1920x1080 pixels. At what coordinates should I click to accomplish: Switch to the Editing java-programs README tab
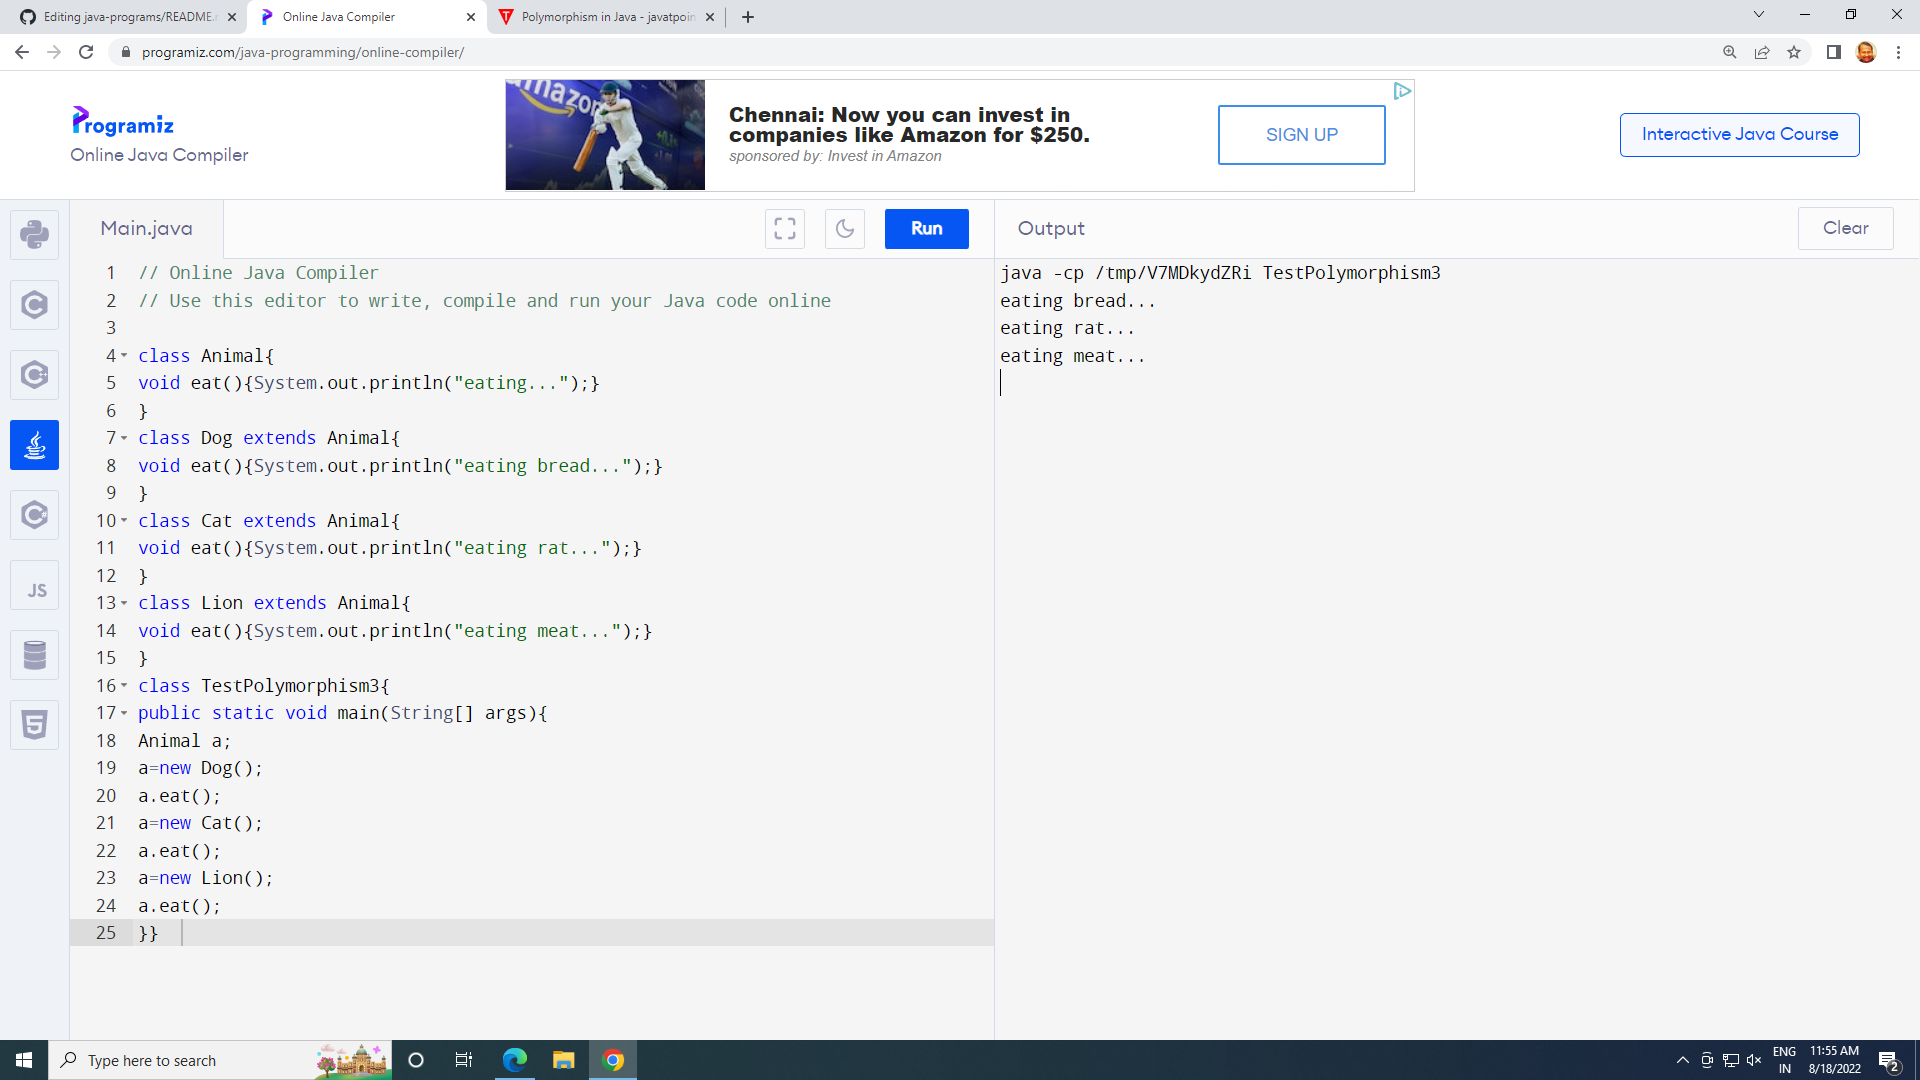click(x=128, y=17)
